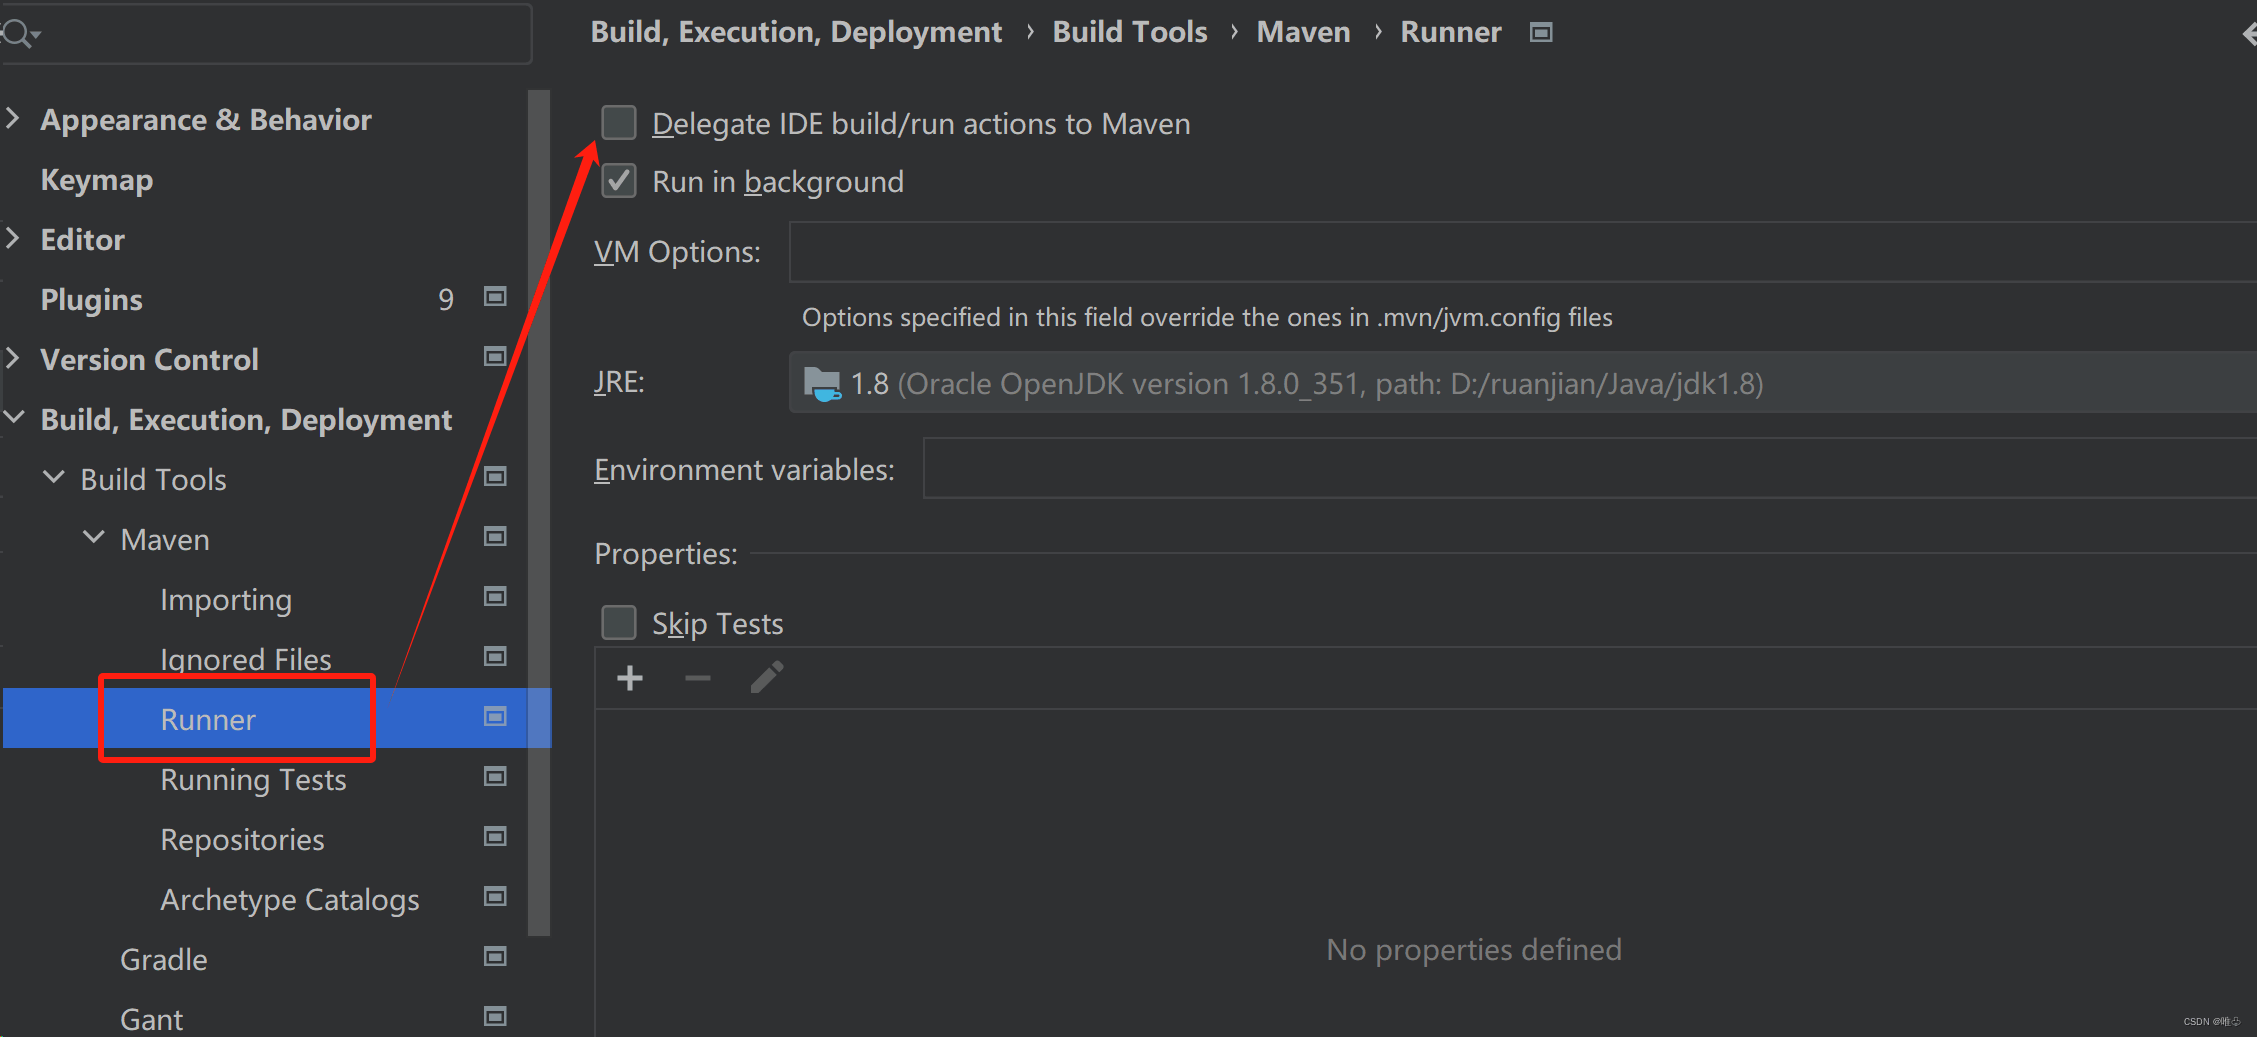This screenshot has width=2257, height=1037.
Task: Click the pencil icon to edit a property
Action: (x=767, y=678)
